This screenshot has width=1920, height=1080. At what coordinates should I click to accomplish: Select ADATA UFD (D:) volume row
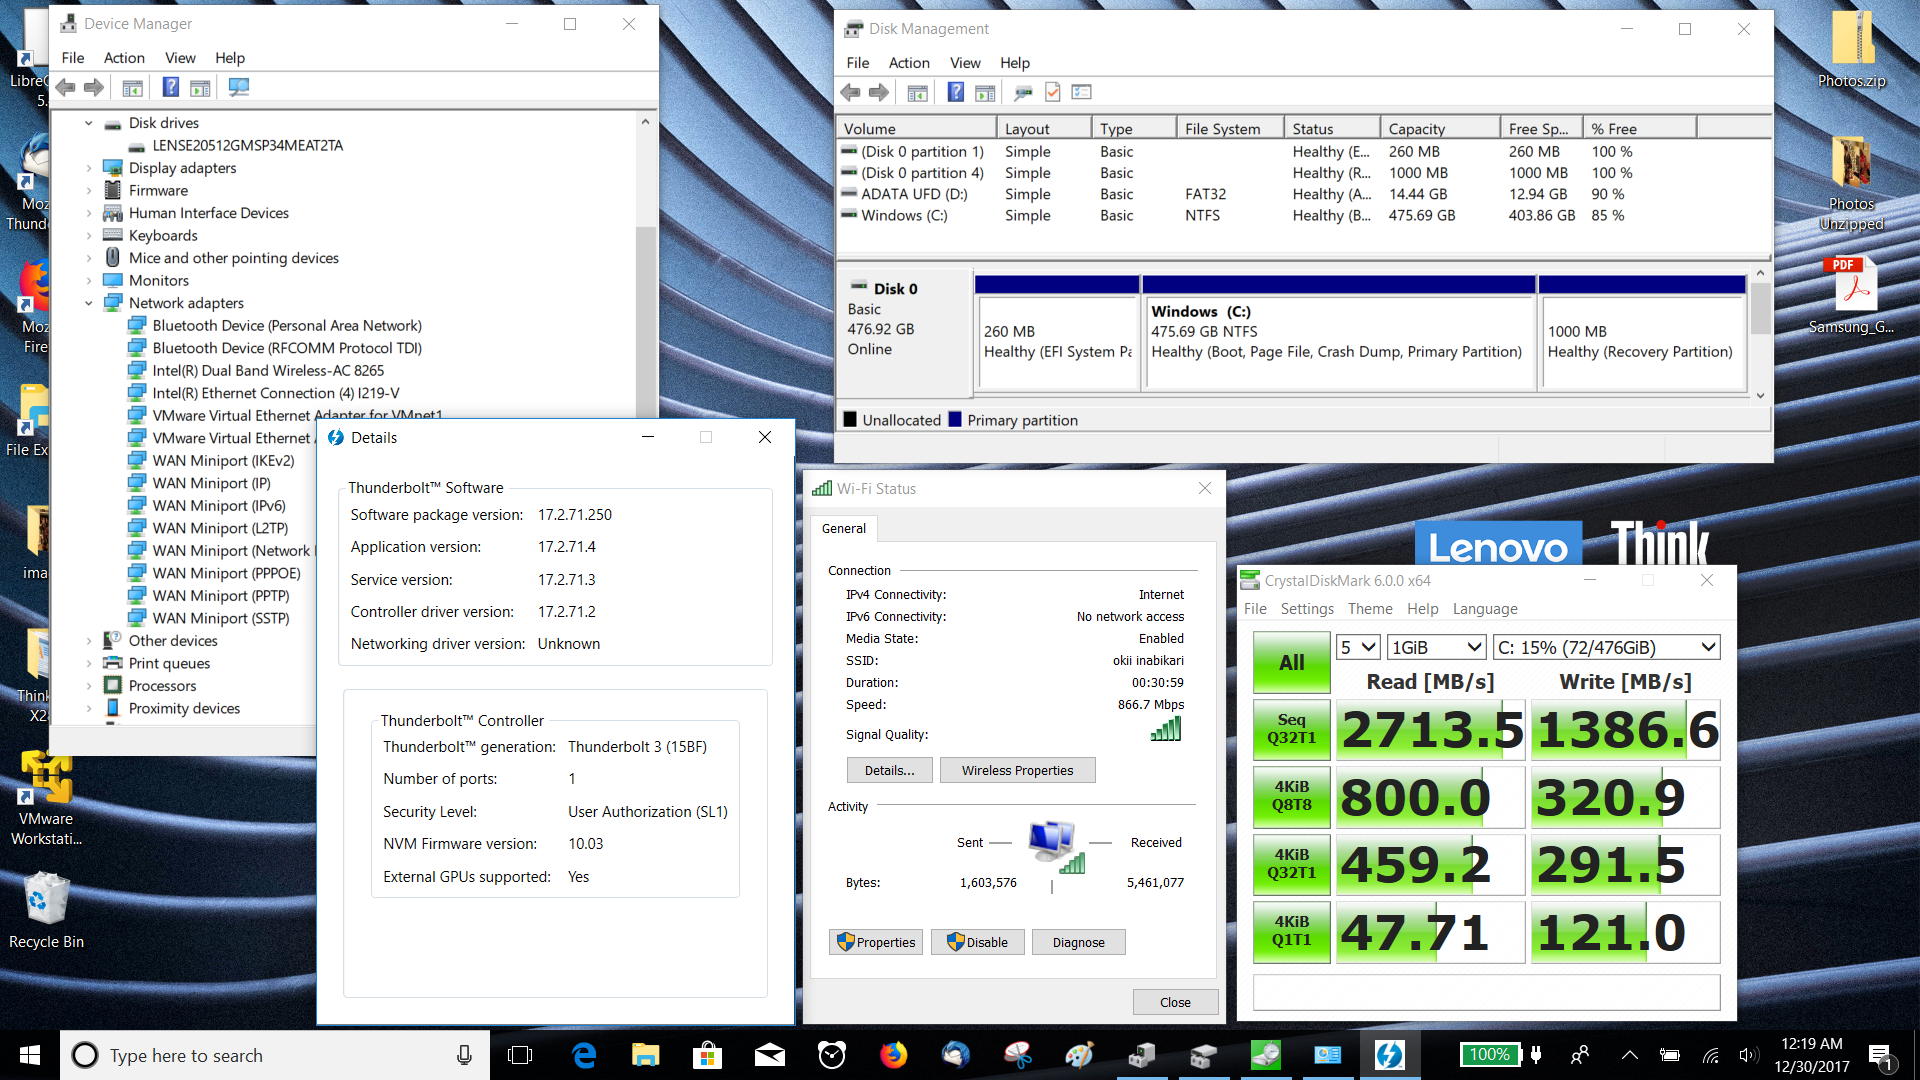1236,194
